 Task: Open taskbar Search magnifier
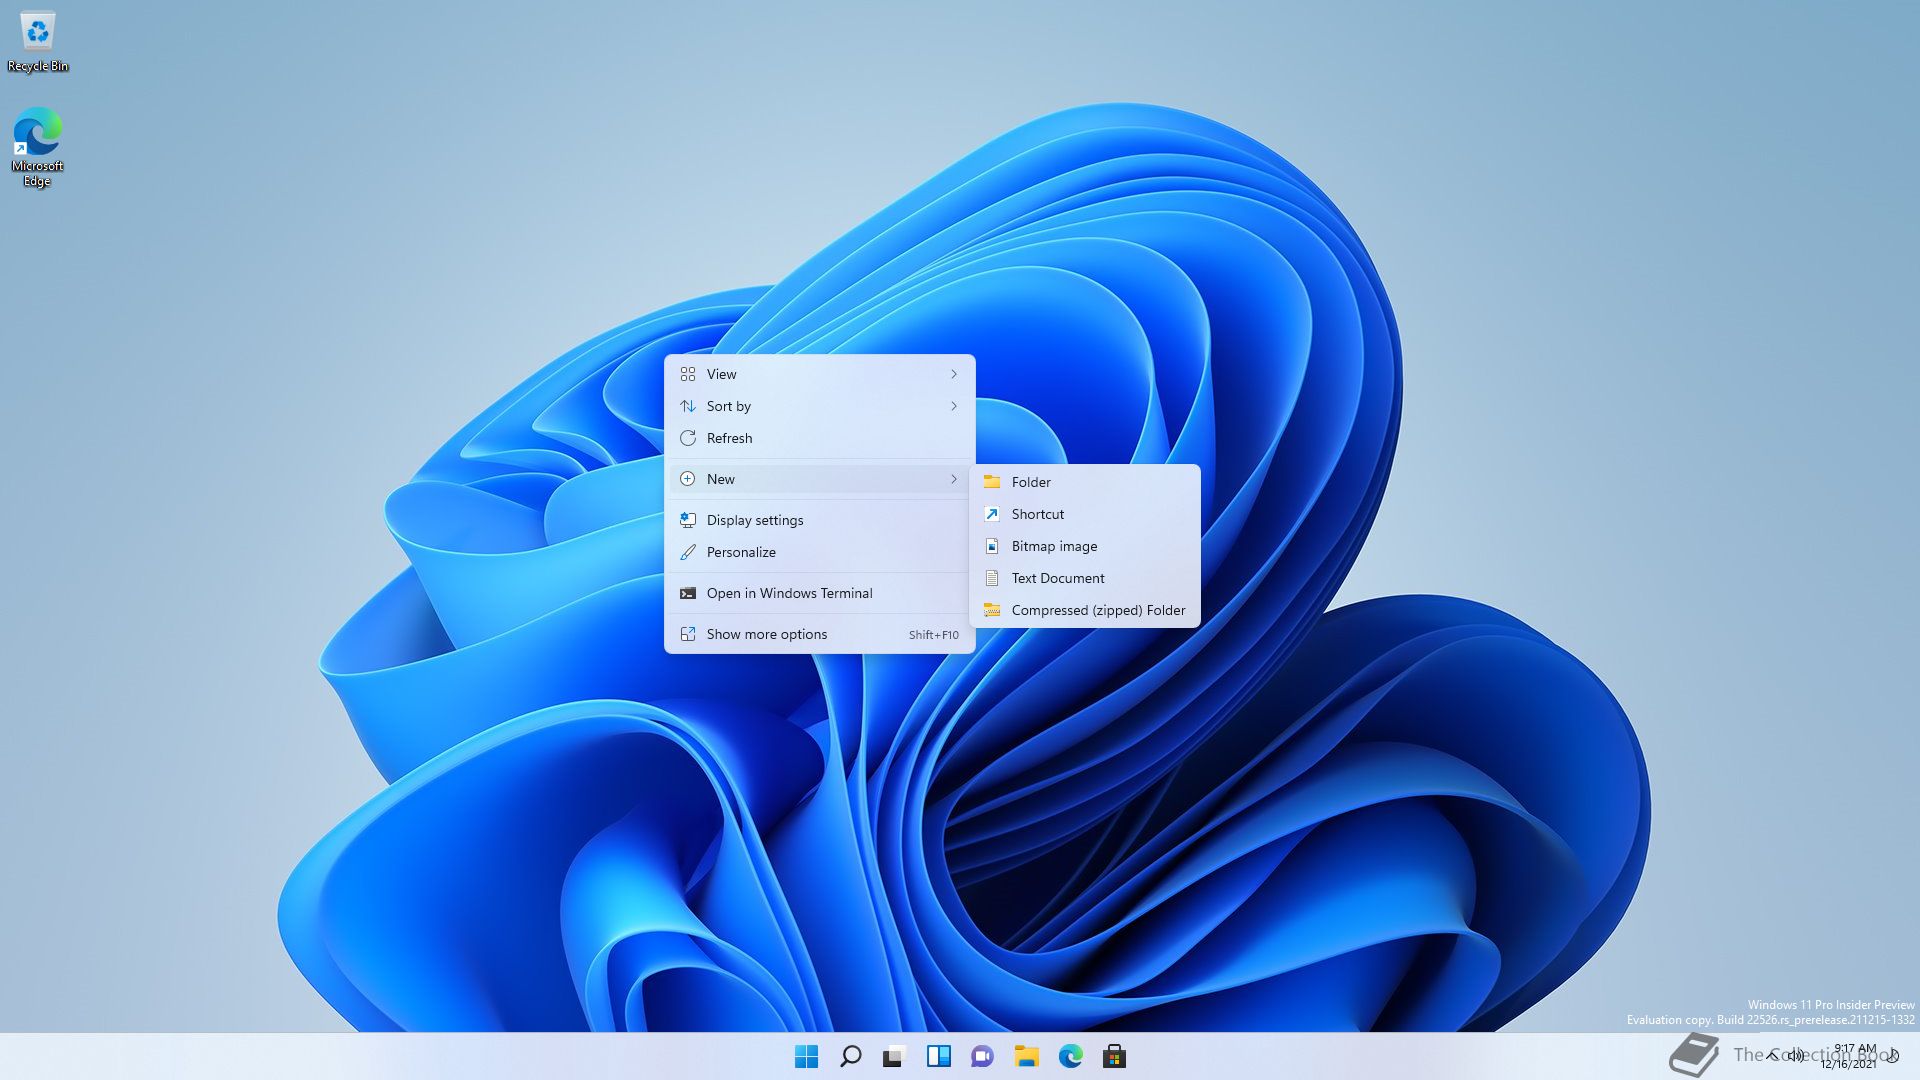pyautogui.click(x=851, y=1056)
